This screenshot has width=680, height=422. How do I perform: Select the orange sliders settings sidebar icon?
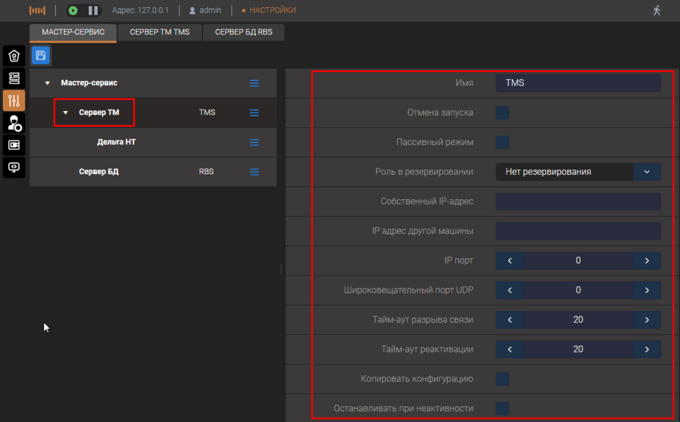point(14,101)
